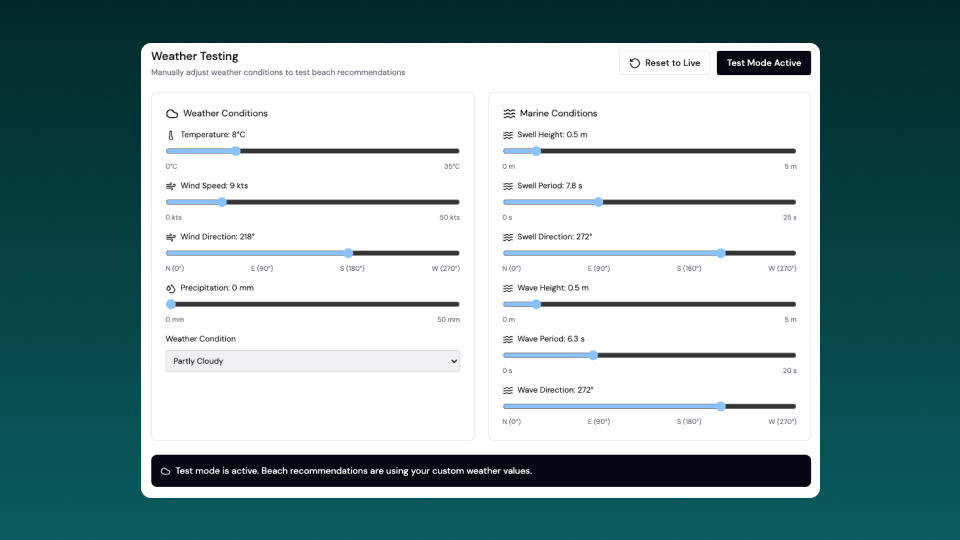Click the Temperature slider handle

coord(236,151)
